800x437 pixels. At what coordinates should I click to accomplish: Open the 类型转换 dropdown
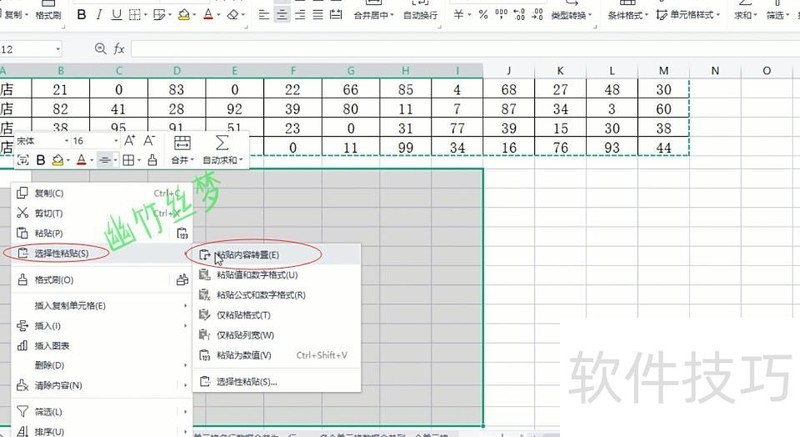tap(571, 15)
